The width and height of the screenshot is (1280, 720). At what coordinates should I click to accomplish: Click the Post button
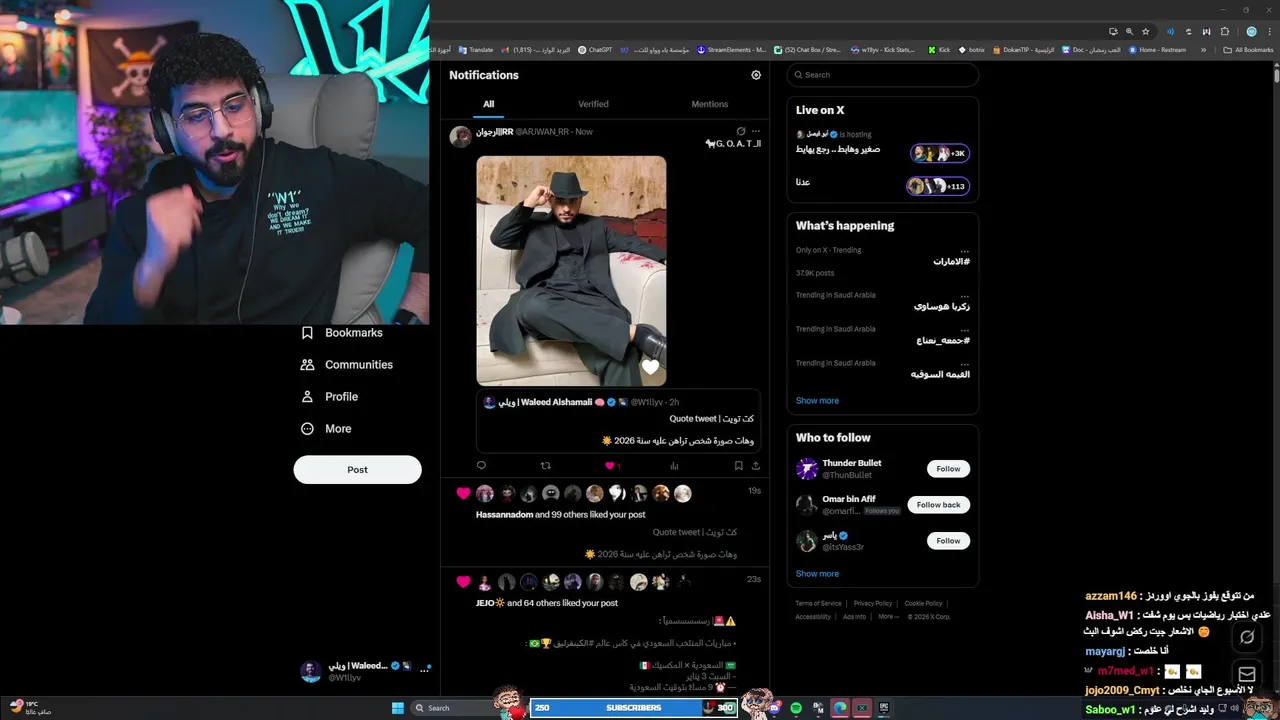[x=357, y=470]
